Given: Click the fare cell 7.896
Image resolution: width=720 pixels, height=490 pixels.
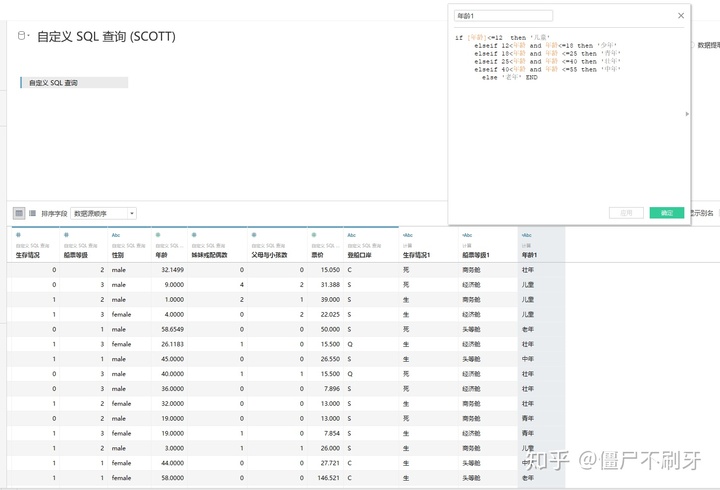Looking at the screenshot, I should pos(332,389).
